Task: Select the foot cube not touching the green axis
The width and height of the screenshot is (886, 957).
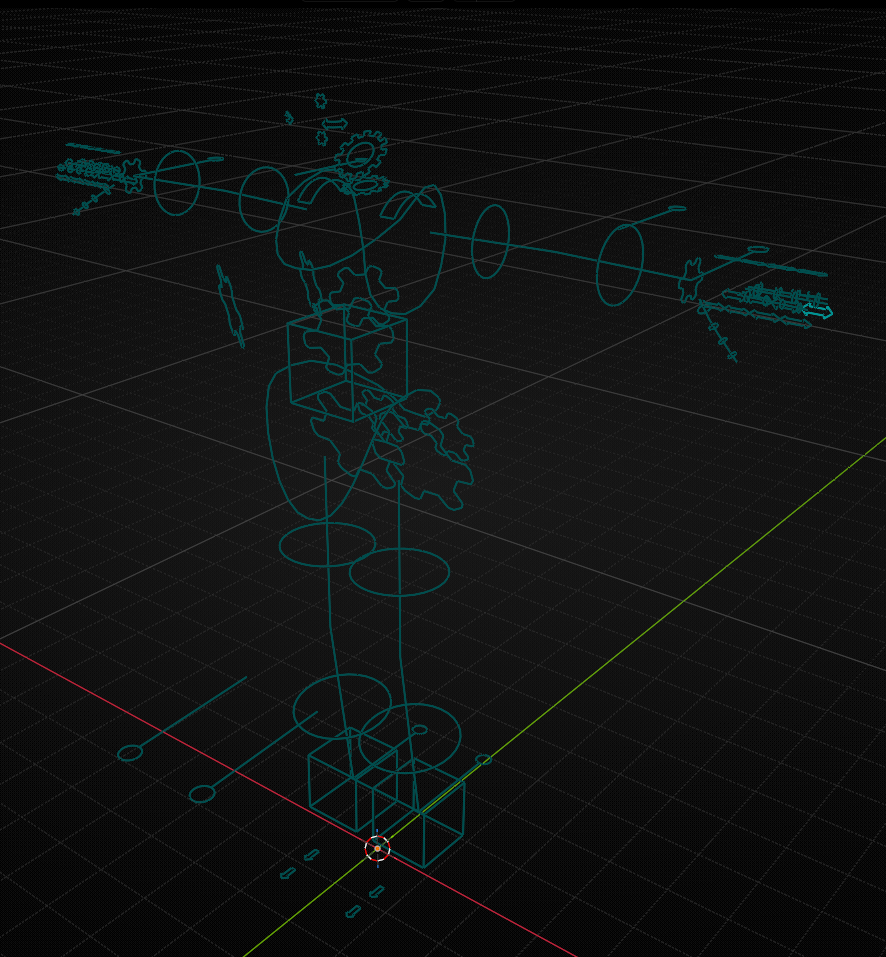Action: pyautogui.click(x=353, y=780)
